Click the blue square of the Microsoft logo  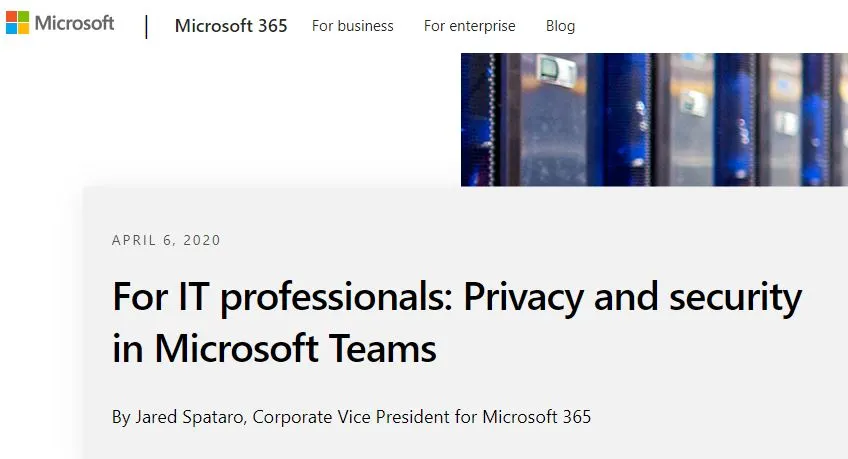[11, 29]
